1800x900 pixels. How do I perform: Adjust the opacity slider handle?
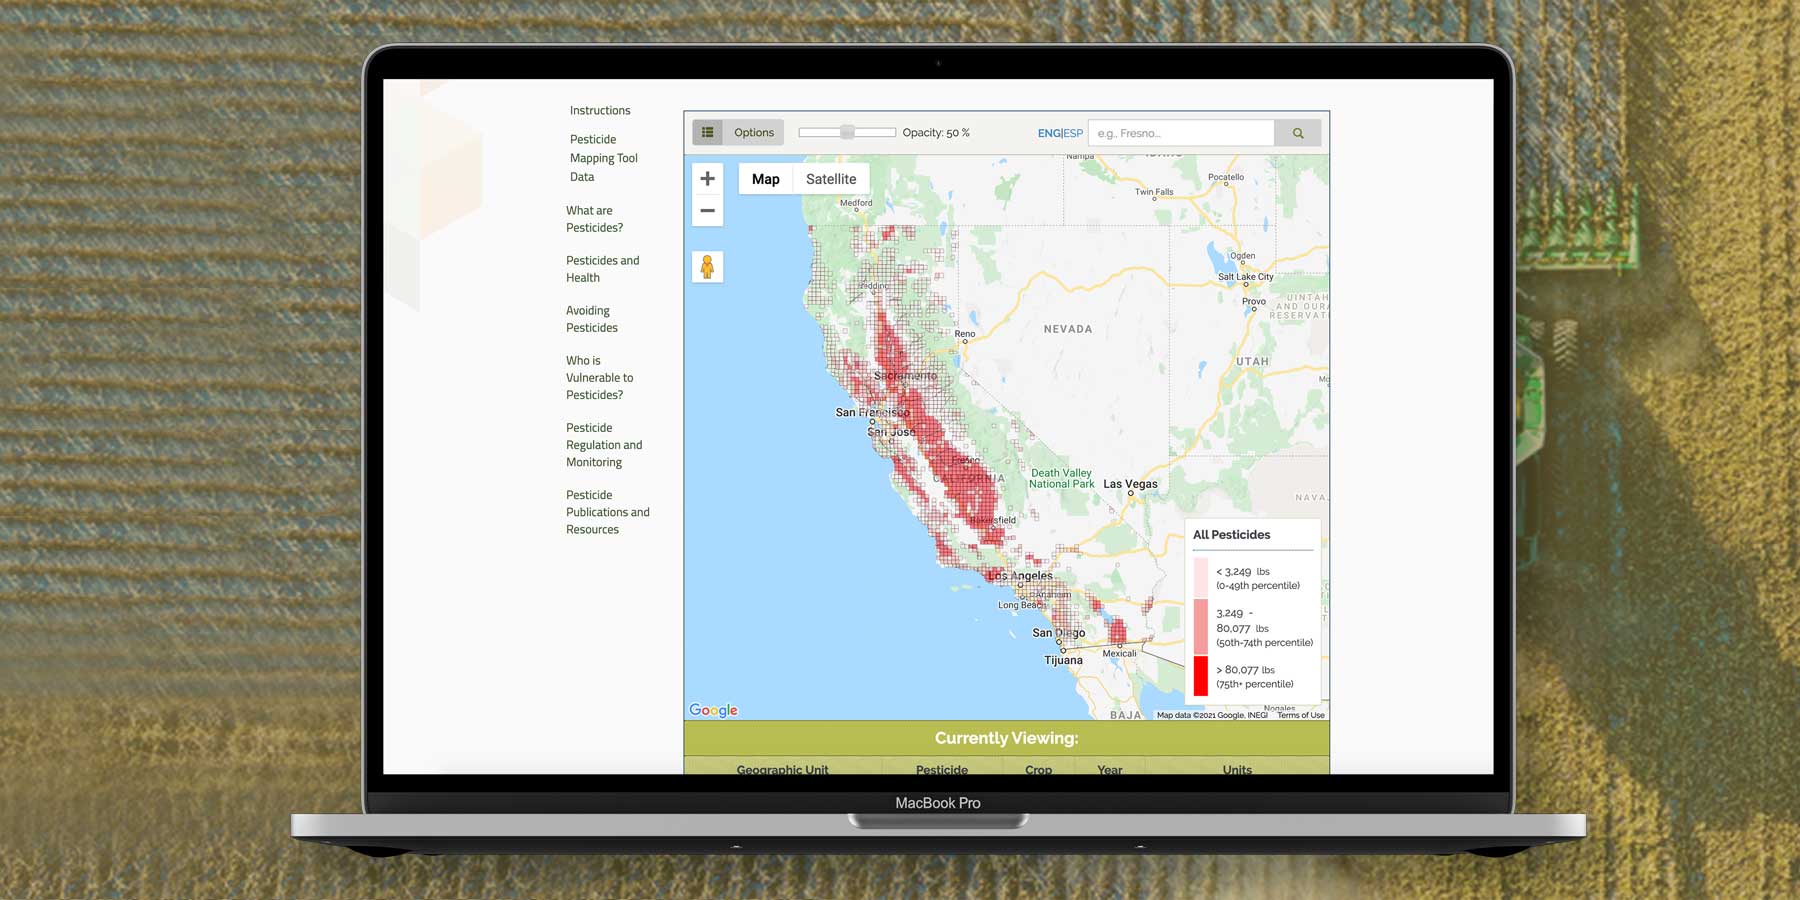[x=847, y=132]
